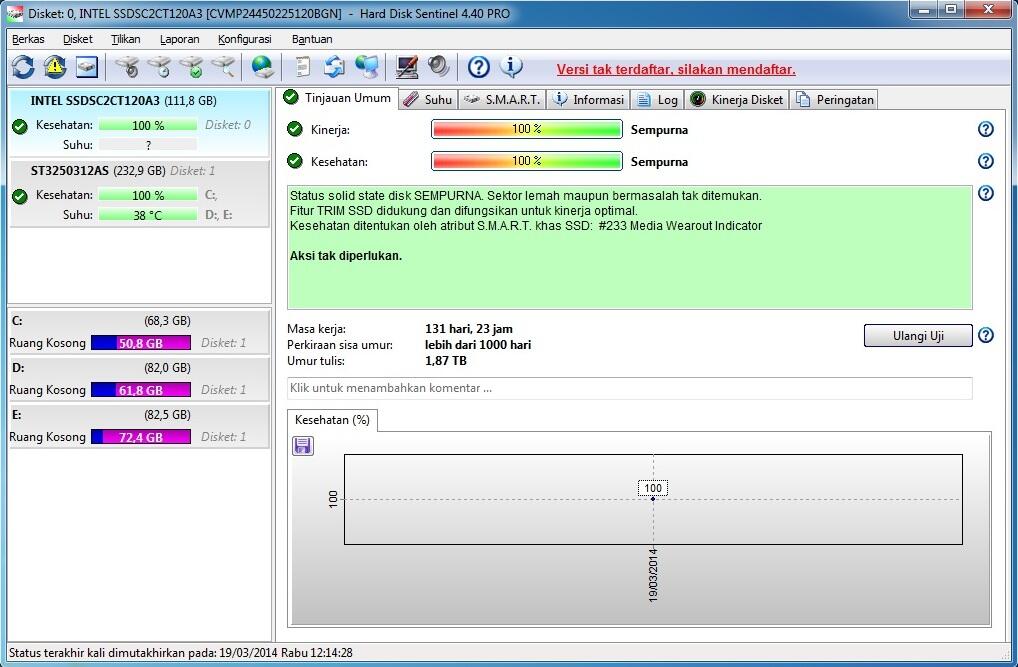Click the disk with green checkmark icon
The width and height of the screenshot is (1018, 667).
[x=191, y=67]
